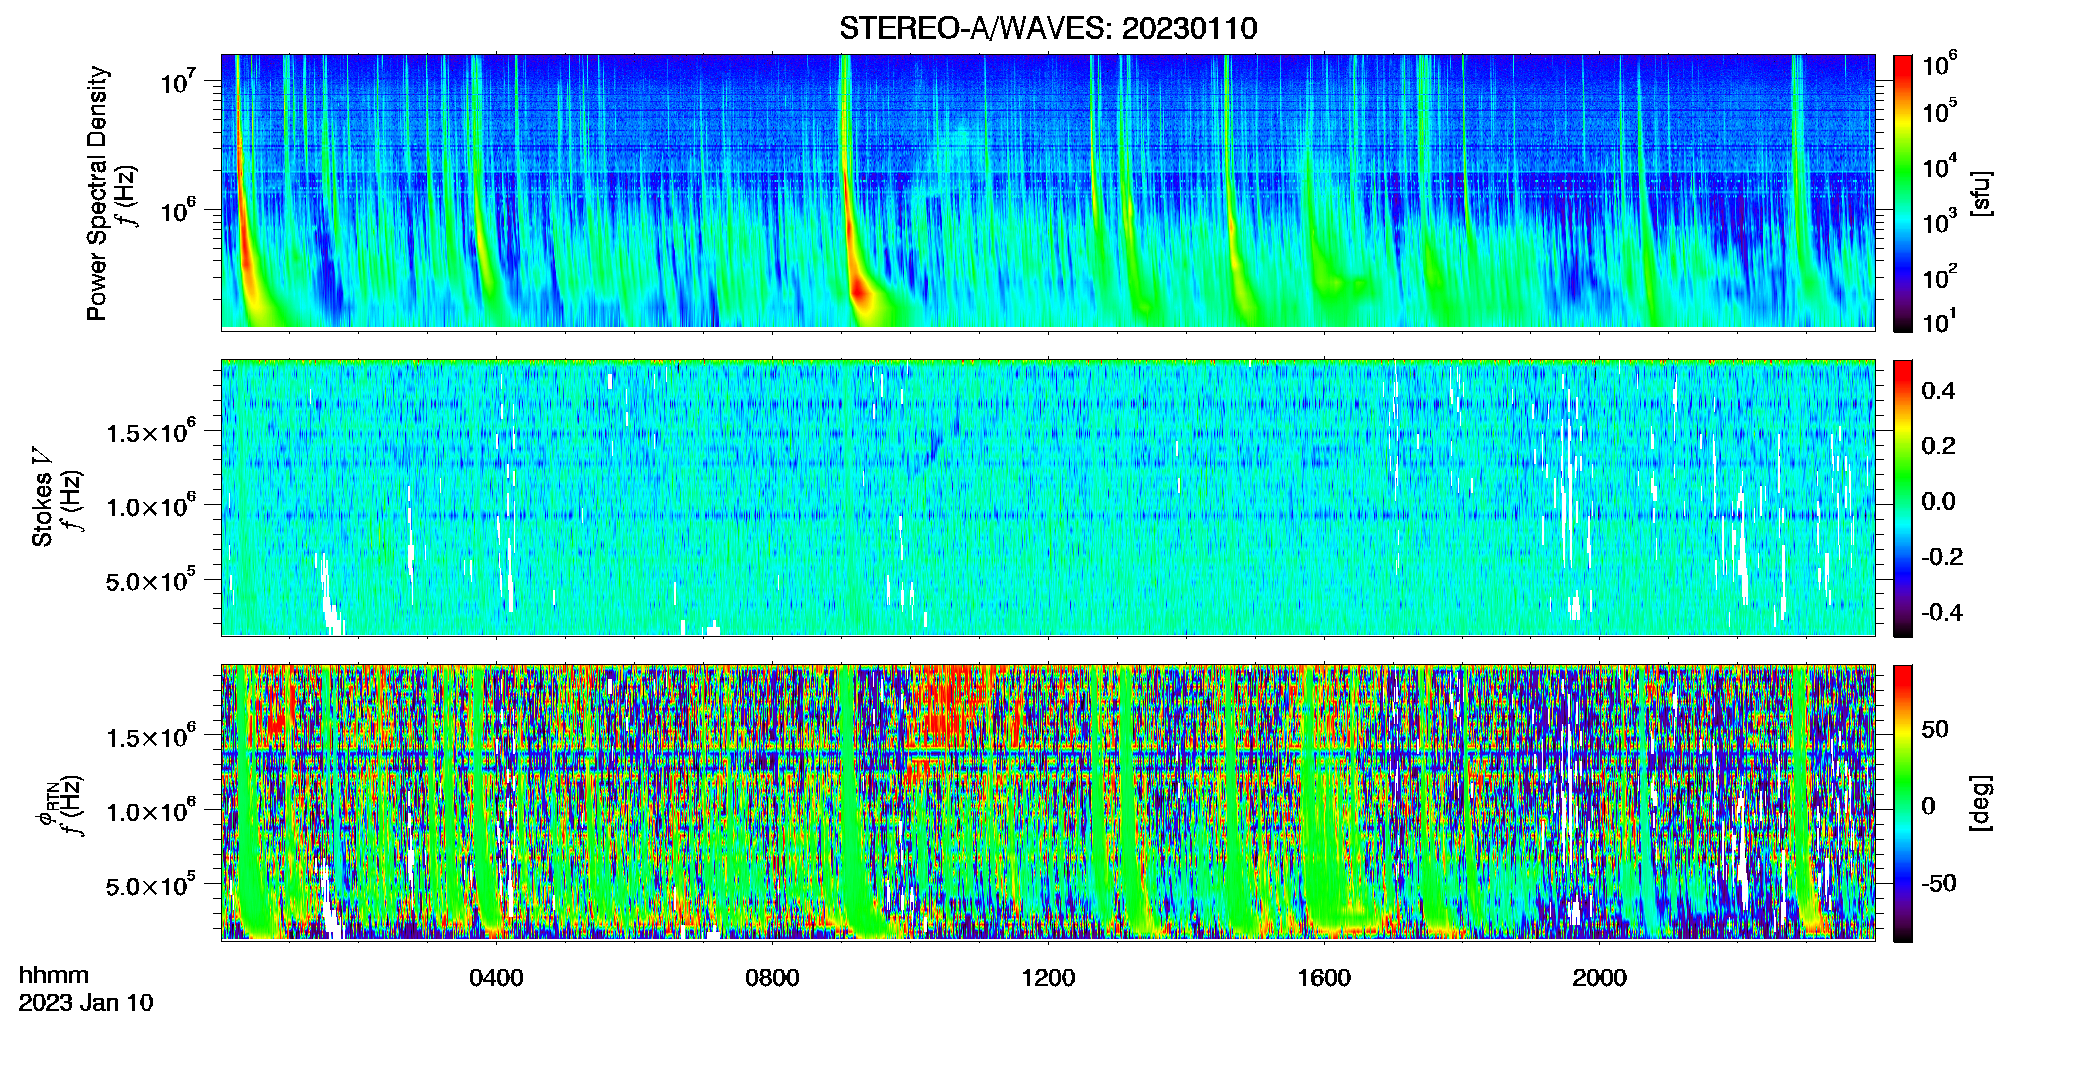Image resolution: width=2096 pixels, height=1080 pixels.
Task: Select the hhmm time format label
Action: click(x=54, y=975)
